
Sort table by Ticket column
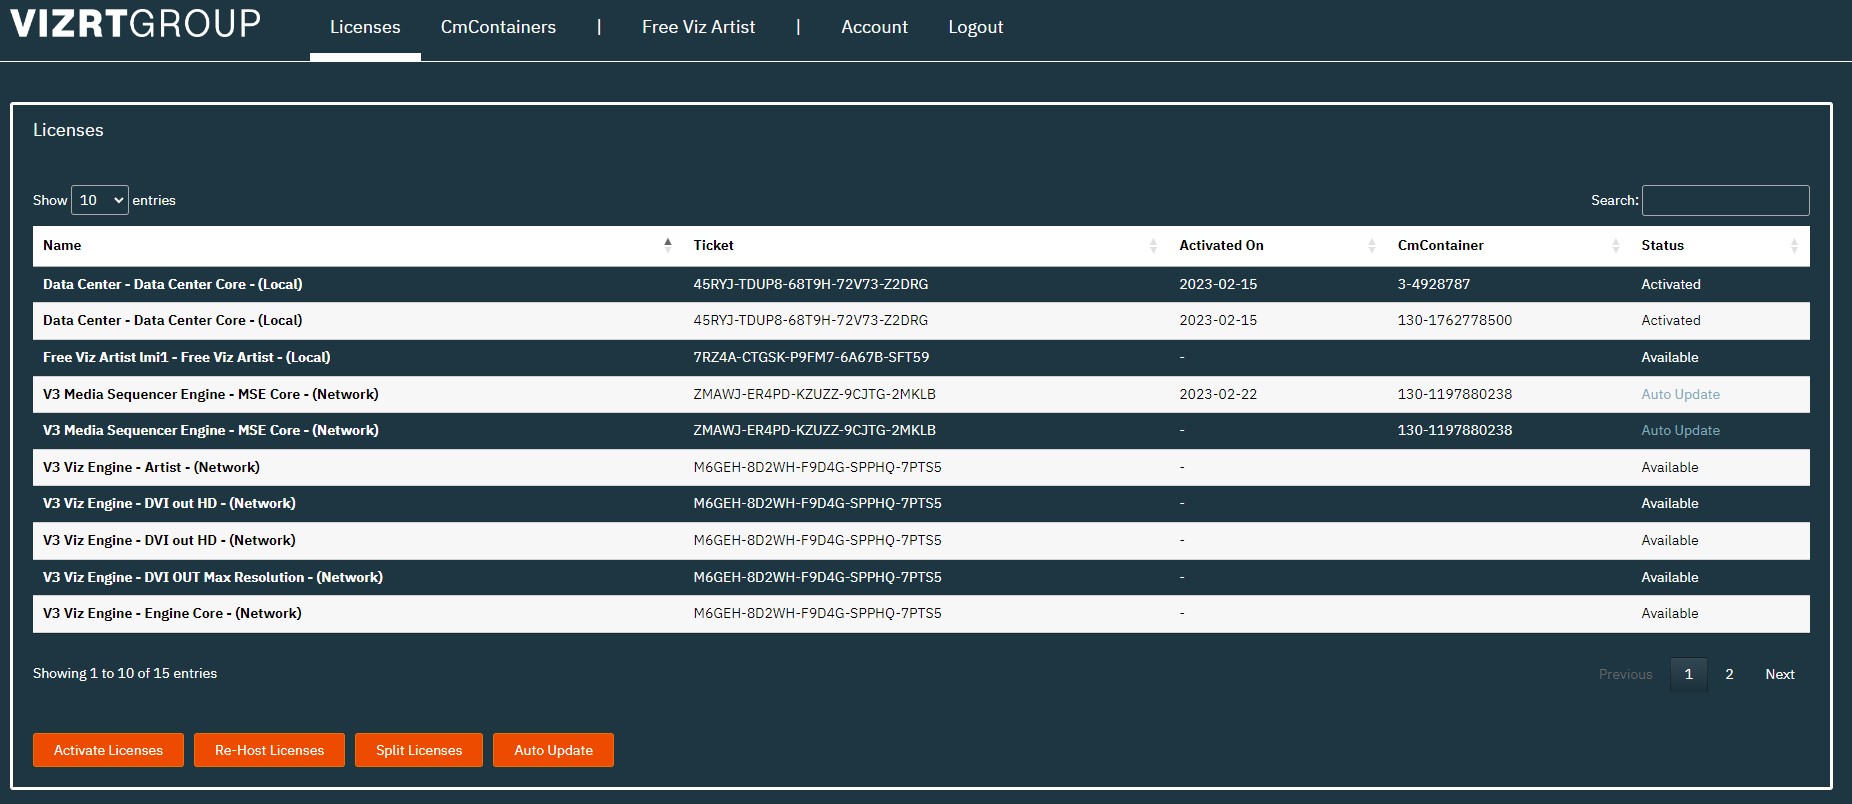tap(926, 245)
